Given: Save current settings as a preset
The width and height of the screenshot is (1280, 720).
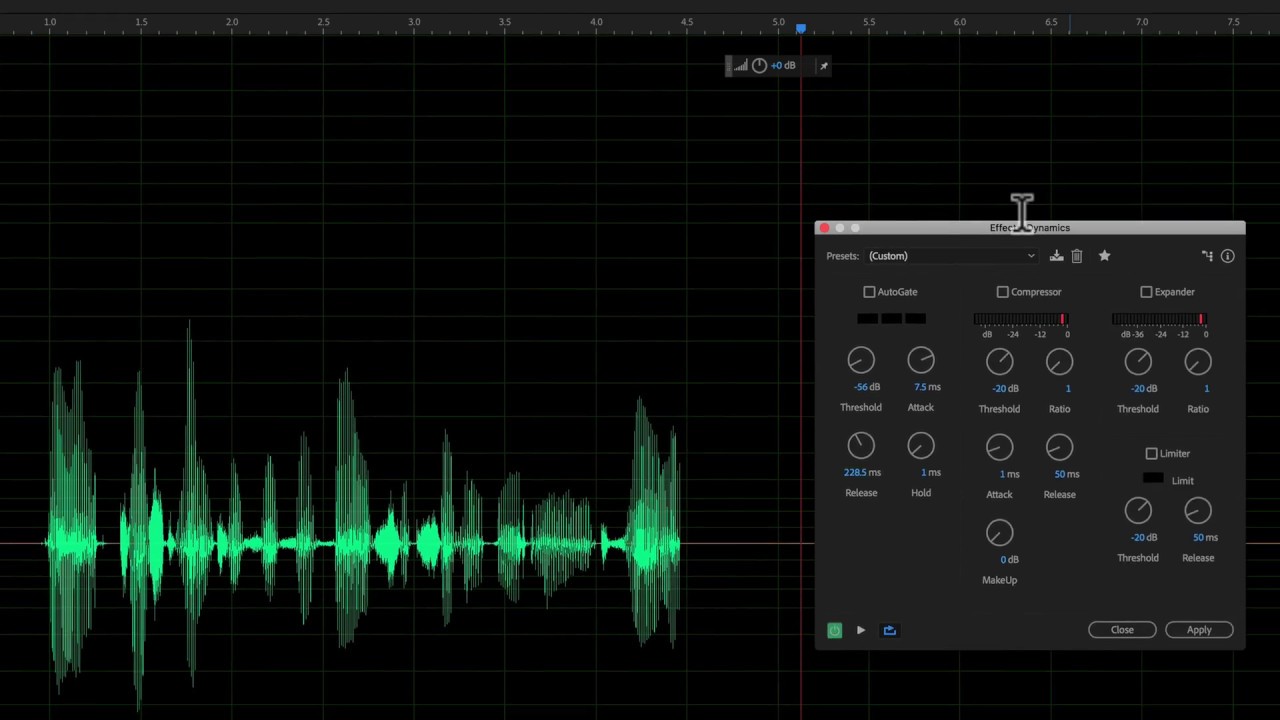Looking at the screenshot, I should coord(1056,256).
